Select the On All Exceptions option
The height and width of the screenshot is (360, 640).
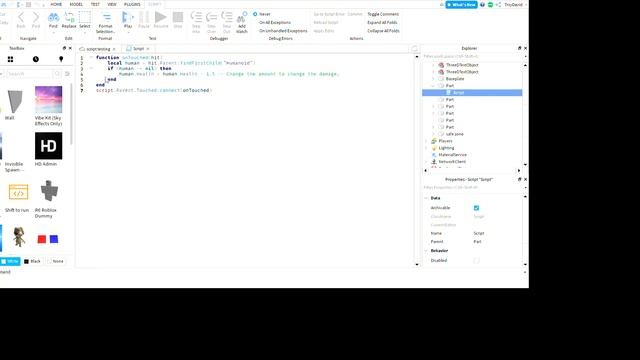coord(275,22)
